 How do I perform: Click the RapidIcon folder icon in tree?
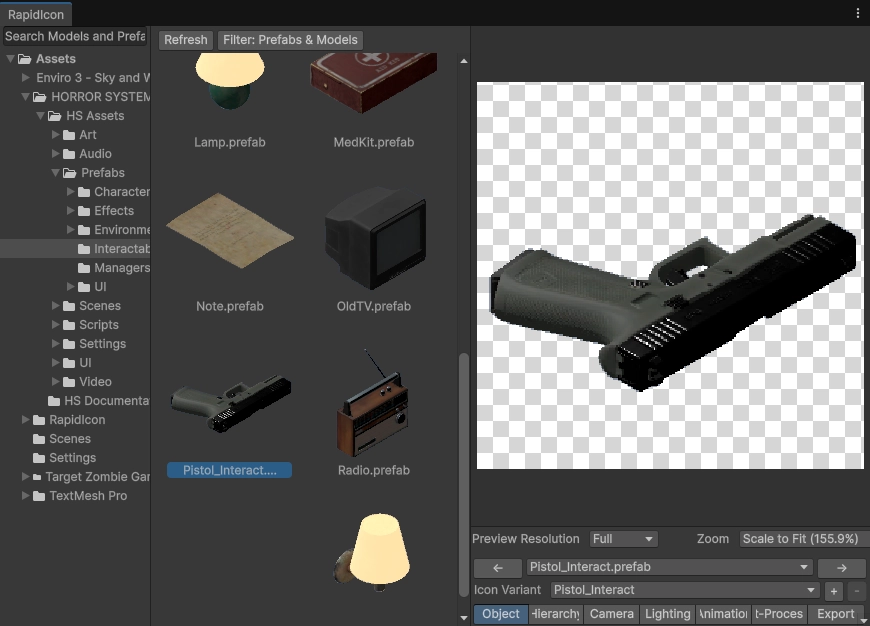pyautogui.click(x=39, y=420)
